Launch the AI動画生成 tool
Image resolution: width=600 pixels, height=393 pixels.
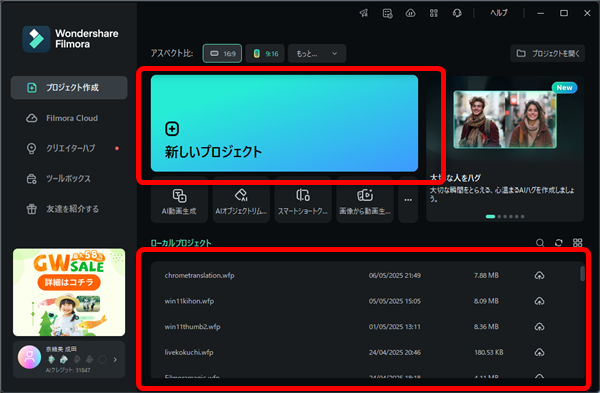(179, 201)
